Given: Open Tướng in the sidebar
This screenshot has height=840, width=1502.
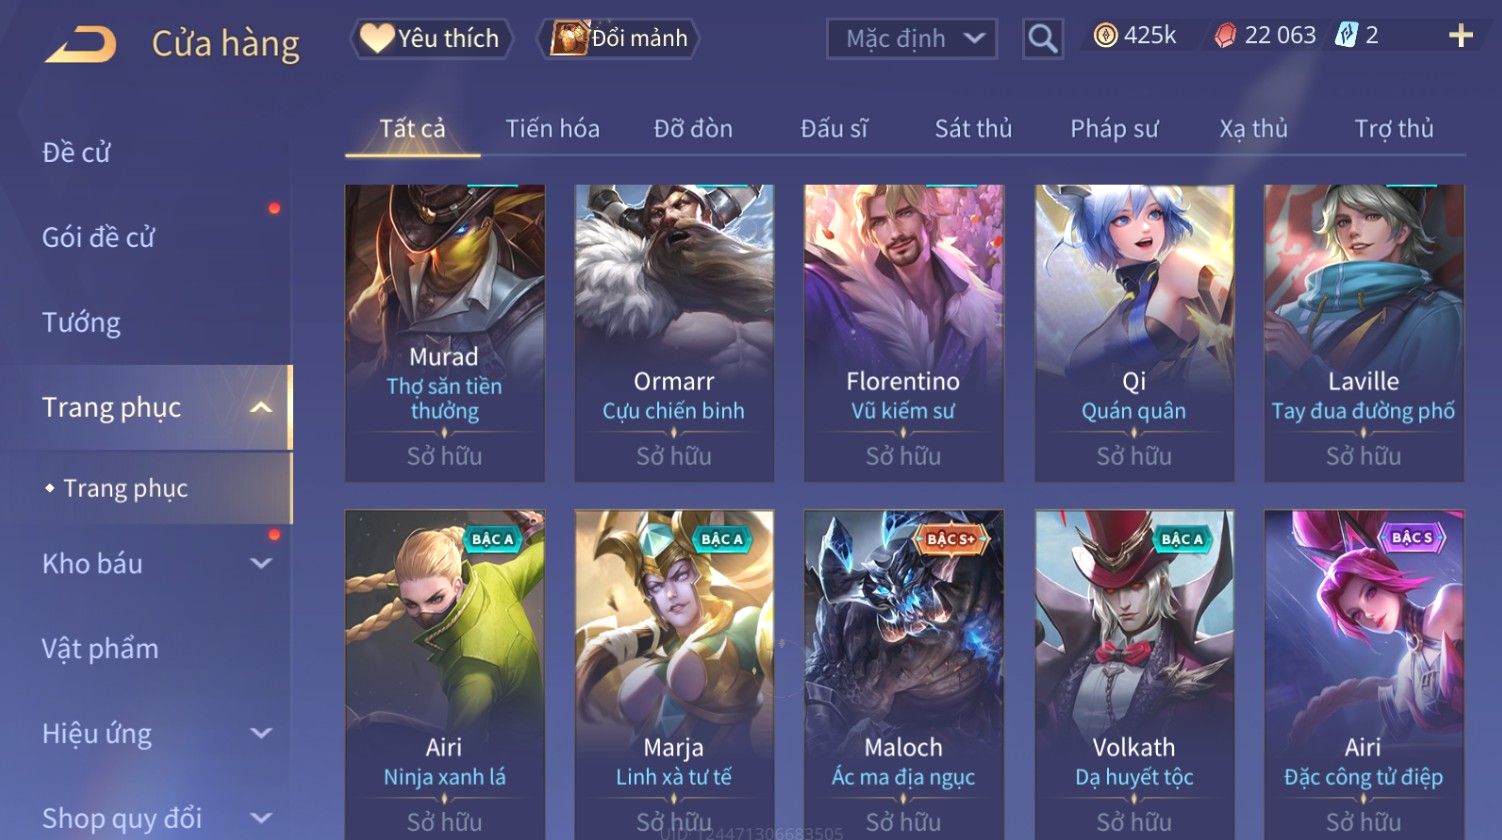Looking at the screenshot, I should pyautogui.click(x=81, y=323).
